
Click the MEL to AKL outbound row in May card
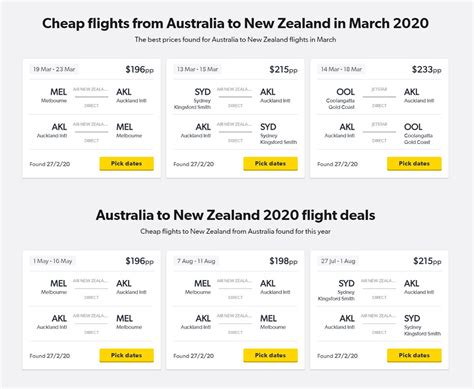click(92, 289)
